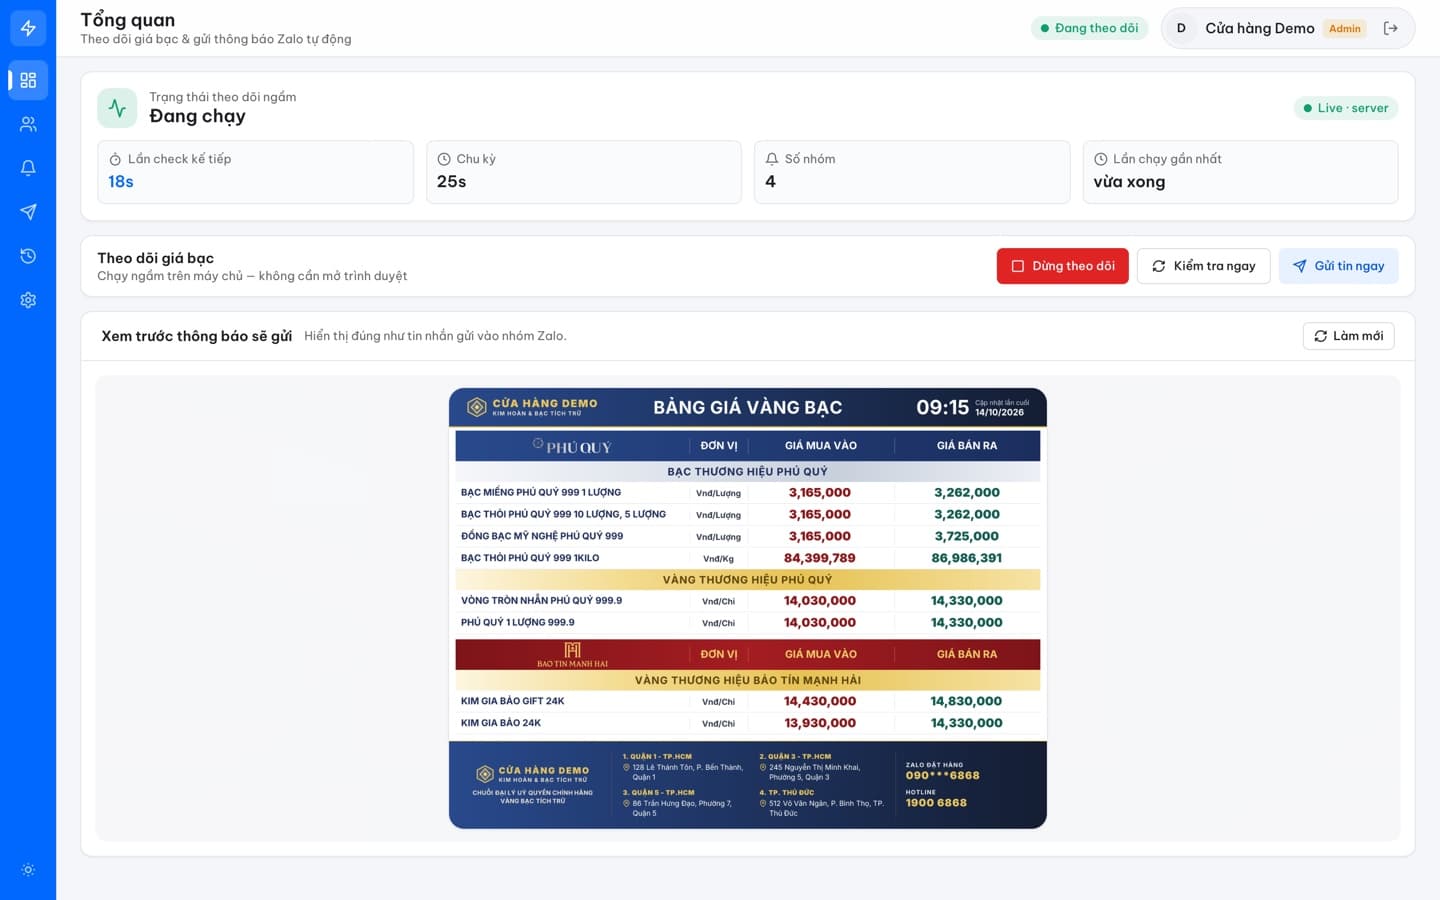Click the Kiểm tra ngay button
Screen dimensions: 1440x900
point(1204,266)
